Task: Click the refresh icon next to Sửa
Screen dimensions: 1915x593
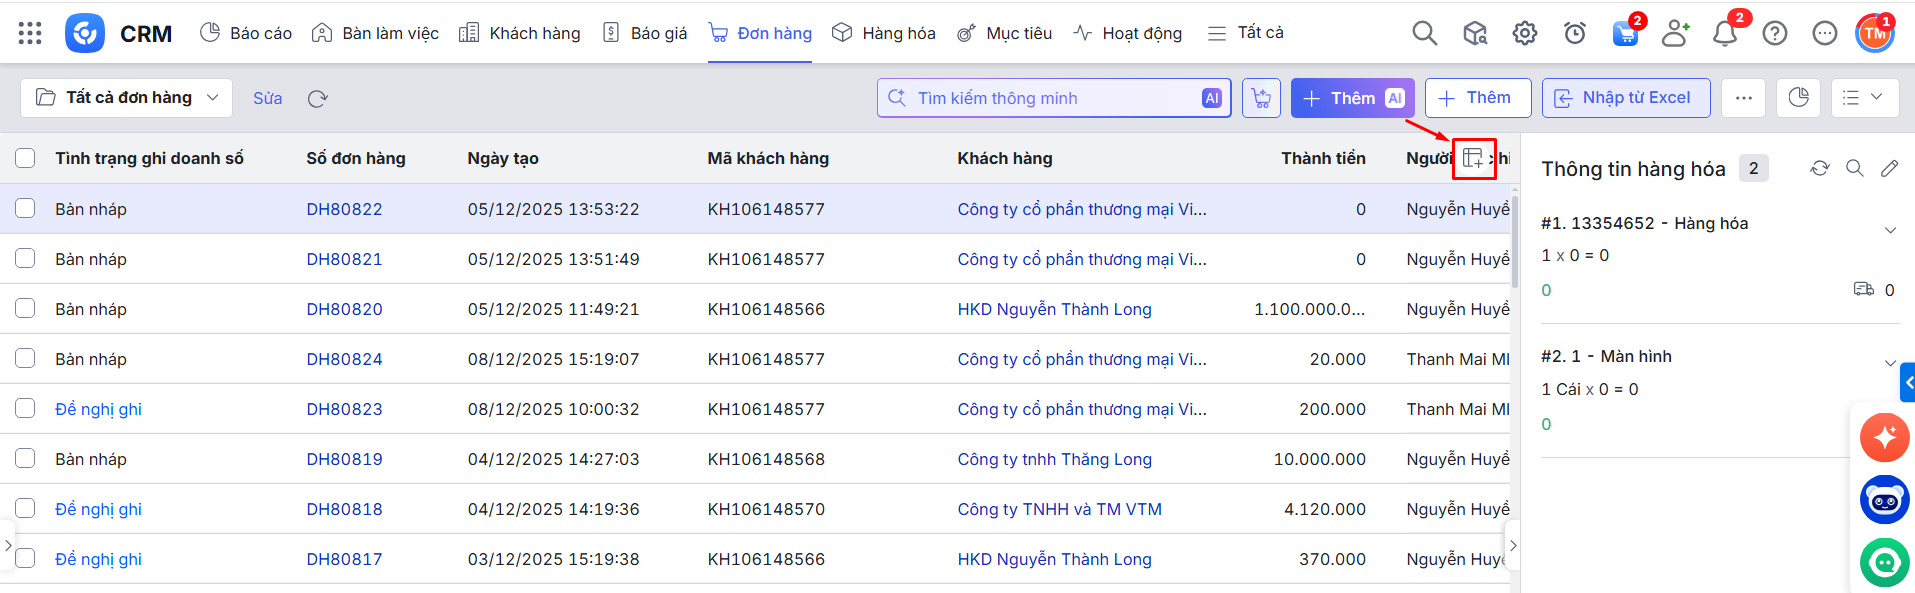Action: pyautogui.click(x=318, y=98)
